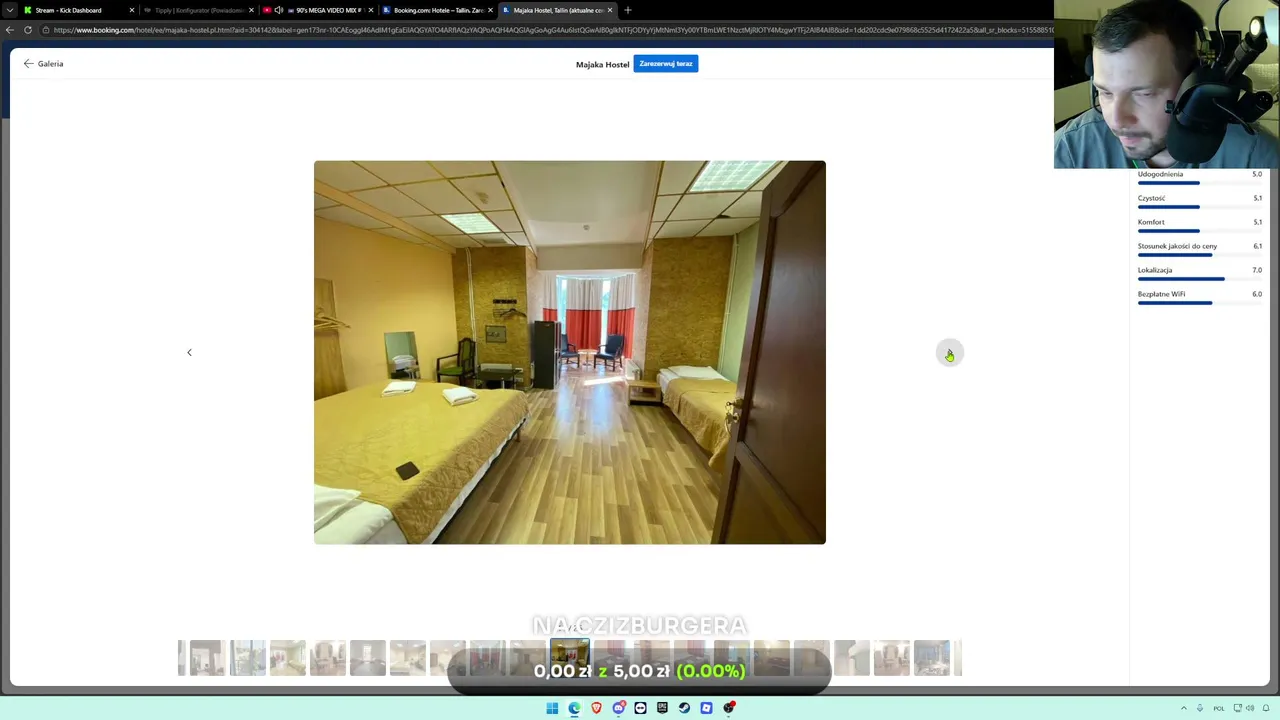The image size is (1280, 720).
Task: Switch to the Tipply Konfigurator tab
Action: pyautogui.click(x=198, y=10)
